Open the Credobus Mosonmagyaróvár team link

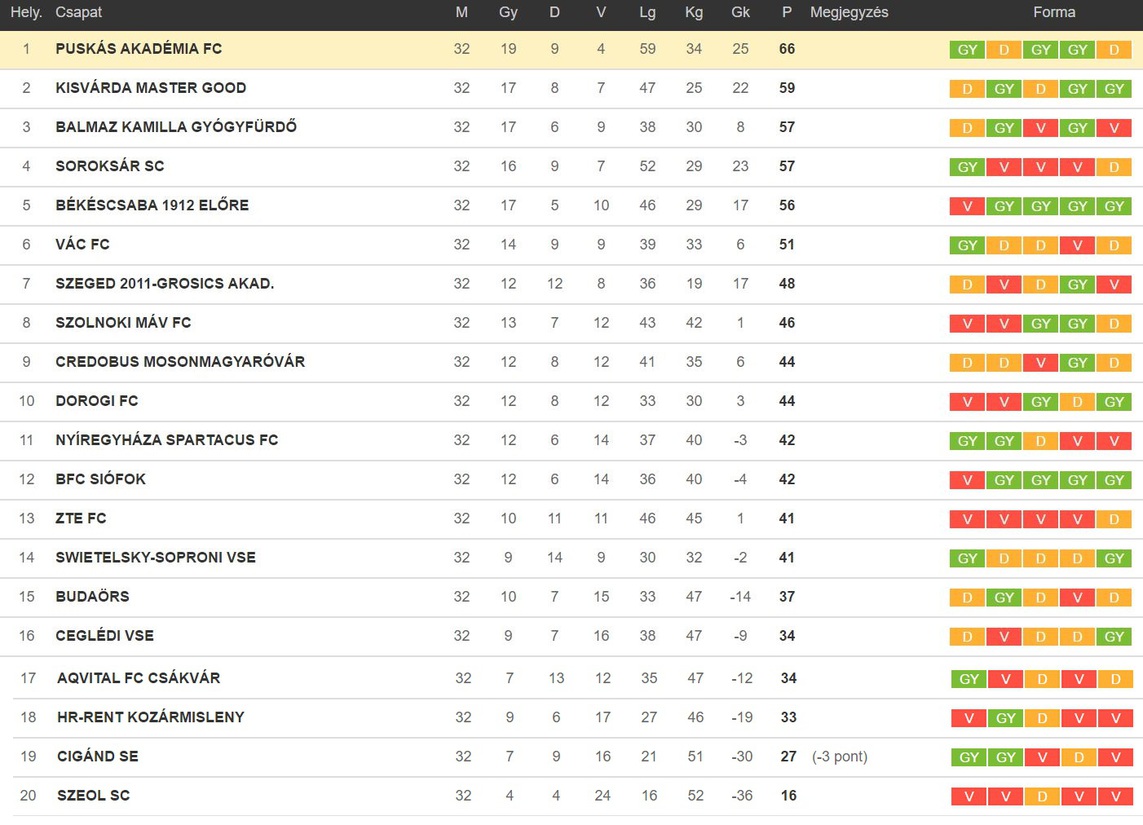click(x=180, y=362)
